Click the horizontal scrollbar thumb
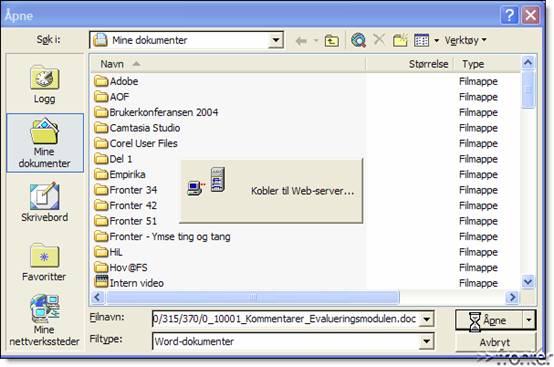The width and height of the screenshot is (554, 367). coord(253,297)
